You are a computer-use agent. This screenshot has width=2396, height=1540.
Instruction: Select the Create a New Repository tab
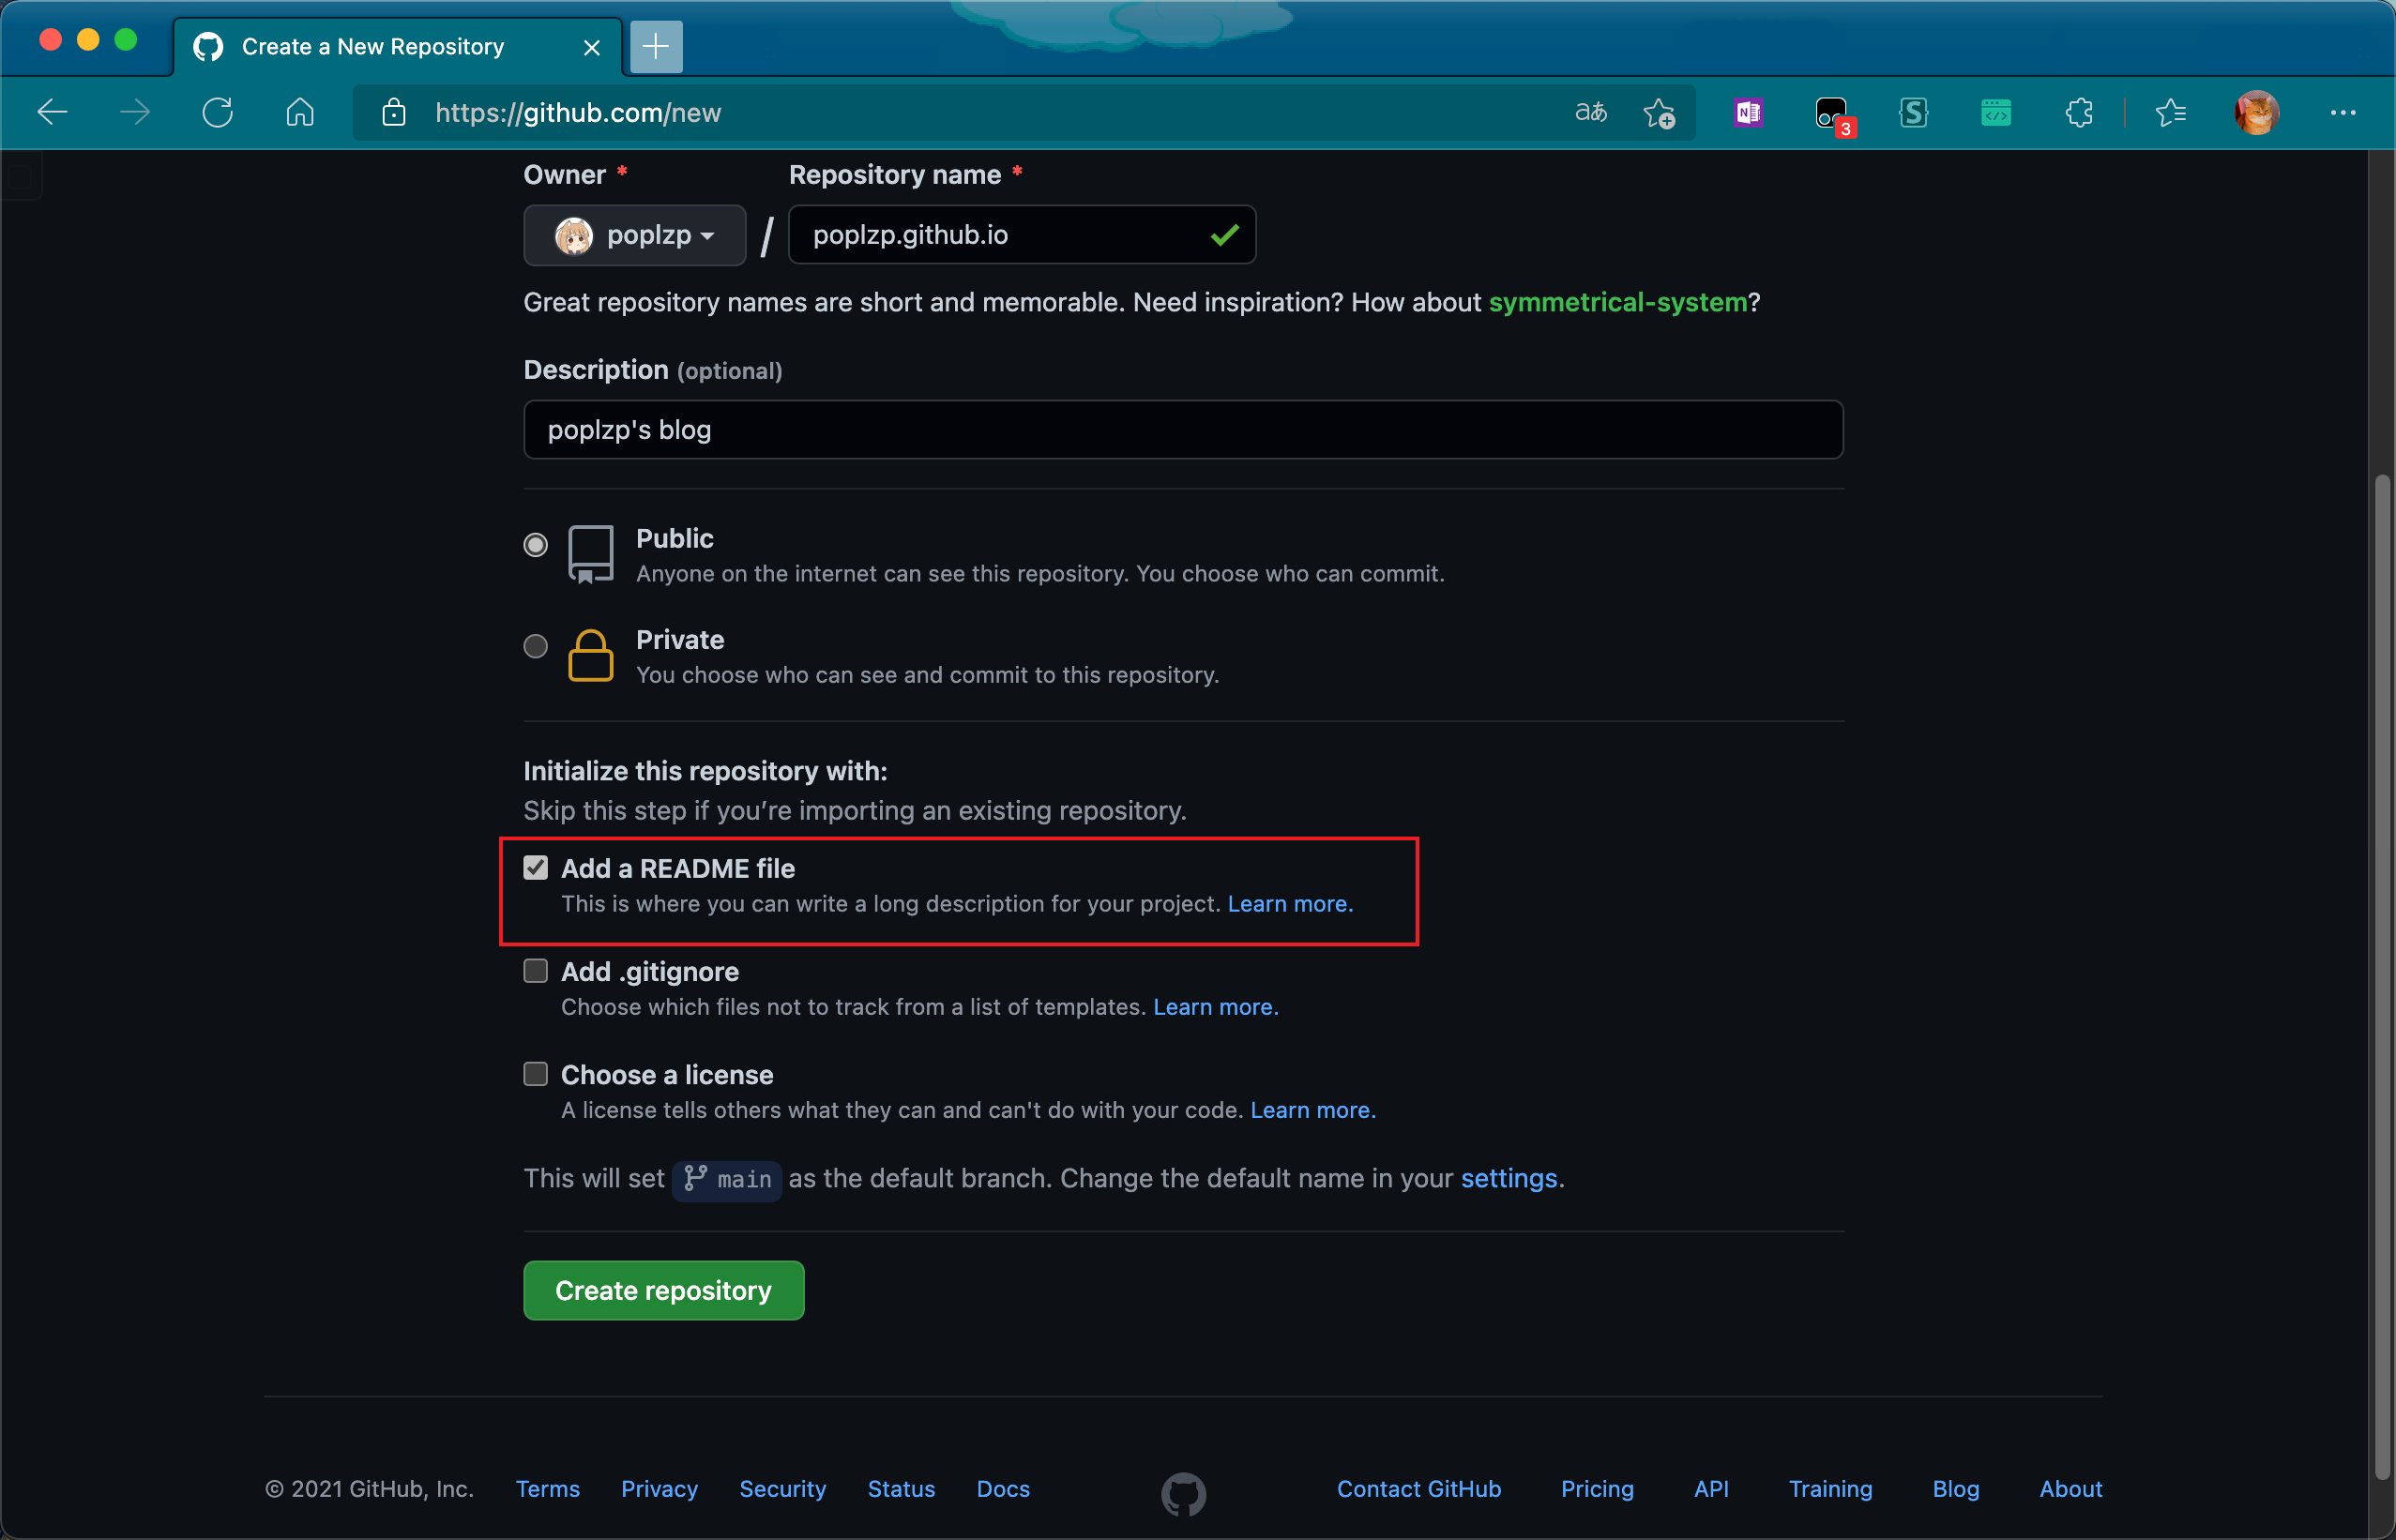click(x=397, y=46)
